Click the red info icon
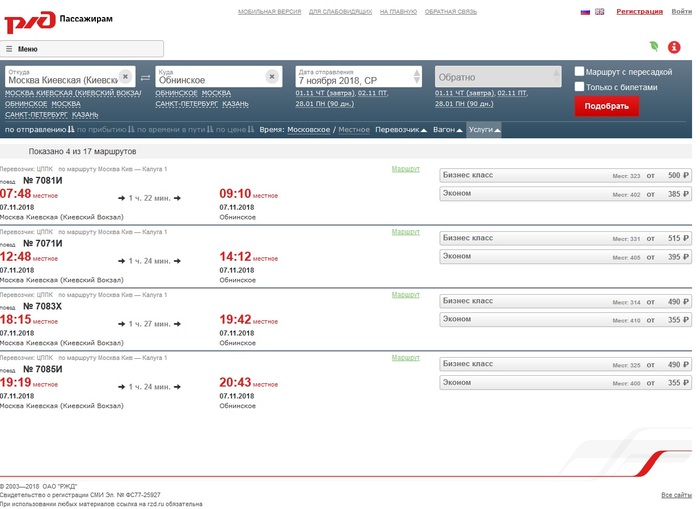Viewport: 700px width, 509px height. [676, 46]
